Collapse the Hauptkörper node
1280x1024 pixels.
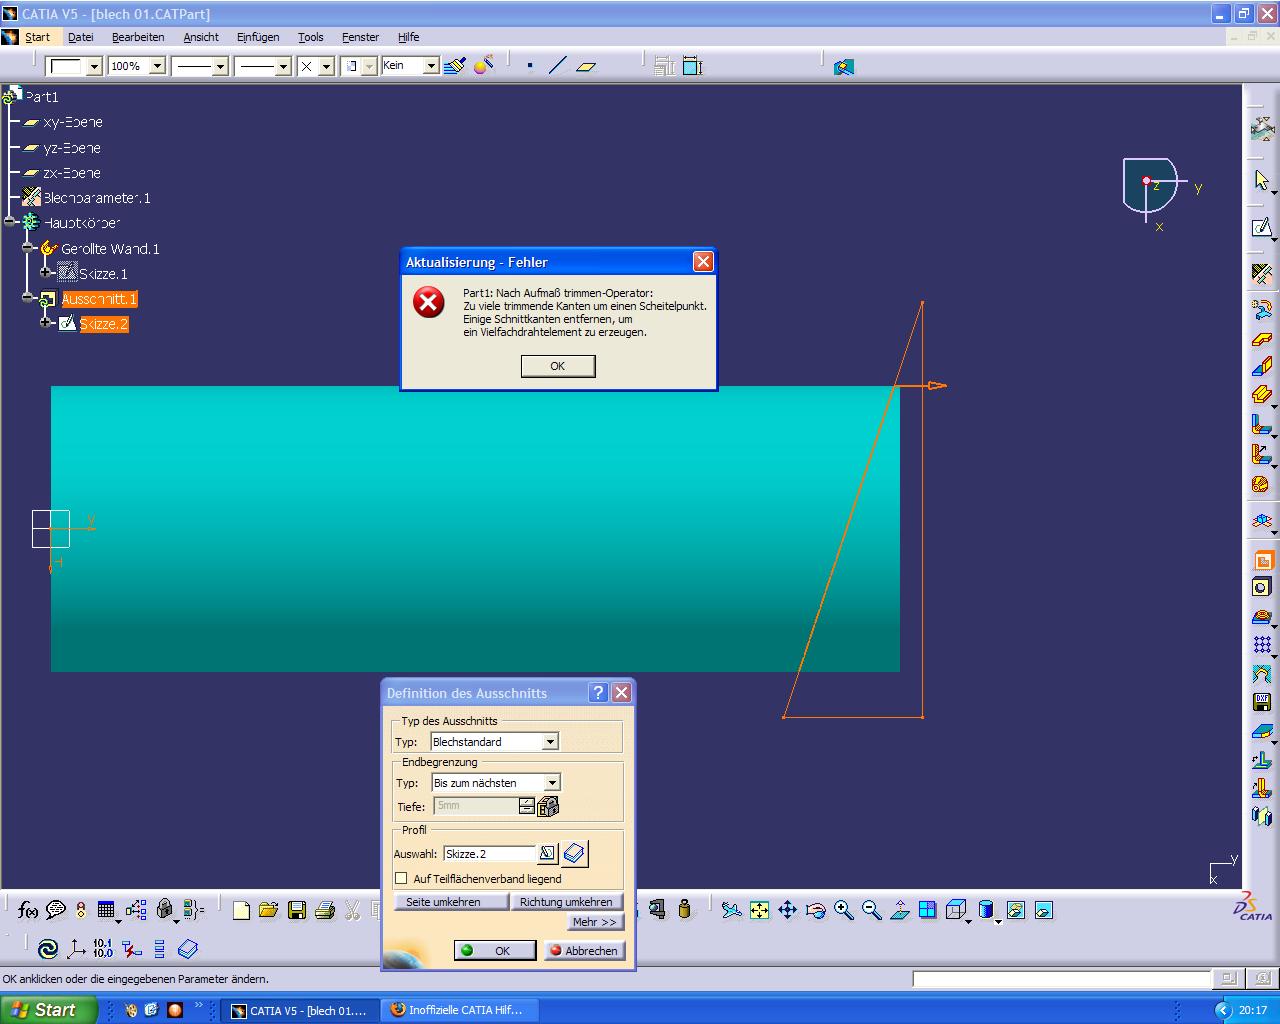coord(10,222)
